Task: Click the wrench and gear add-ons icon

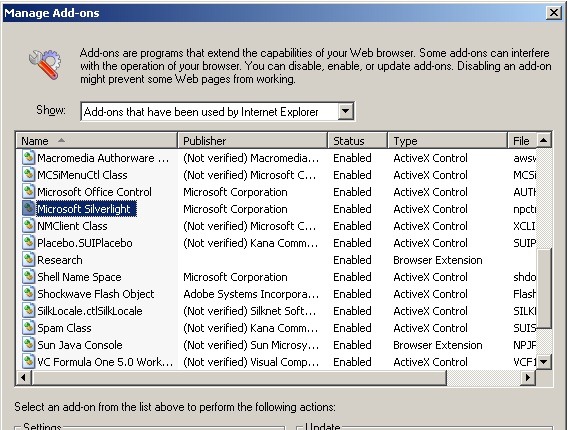Action: click(45, 64)
